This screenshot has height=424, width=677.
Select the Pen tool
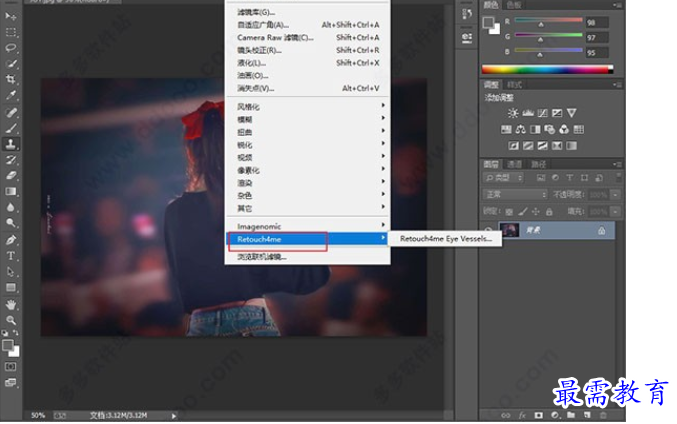click(x=11, y=240)
